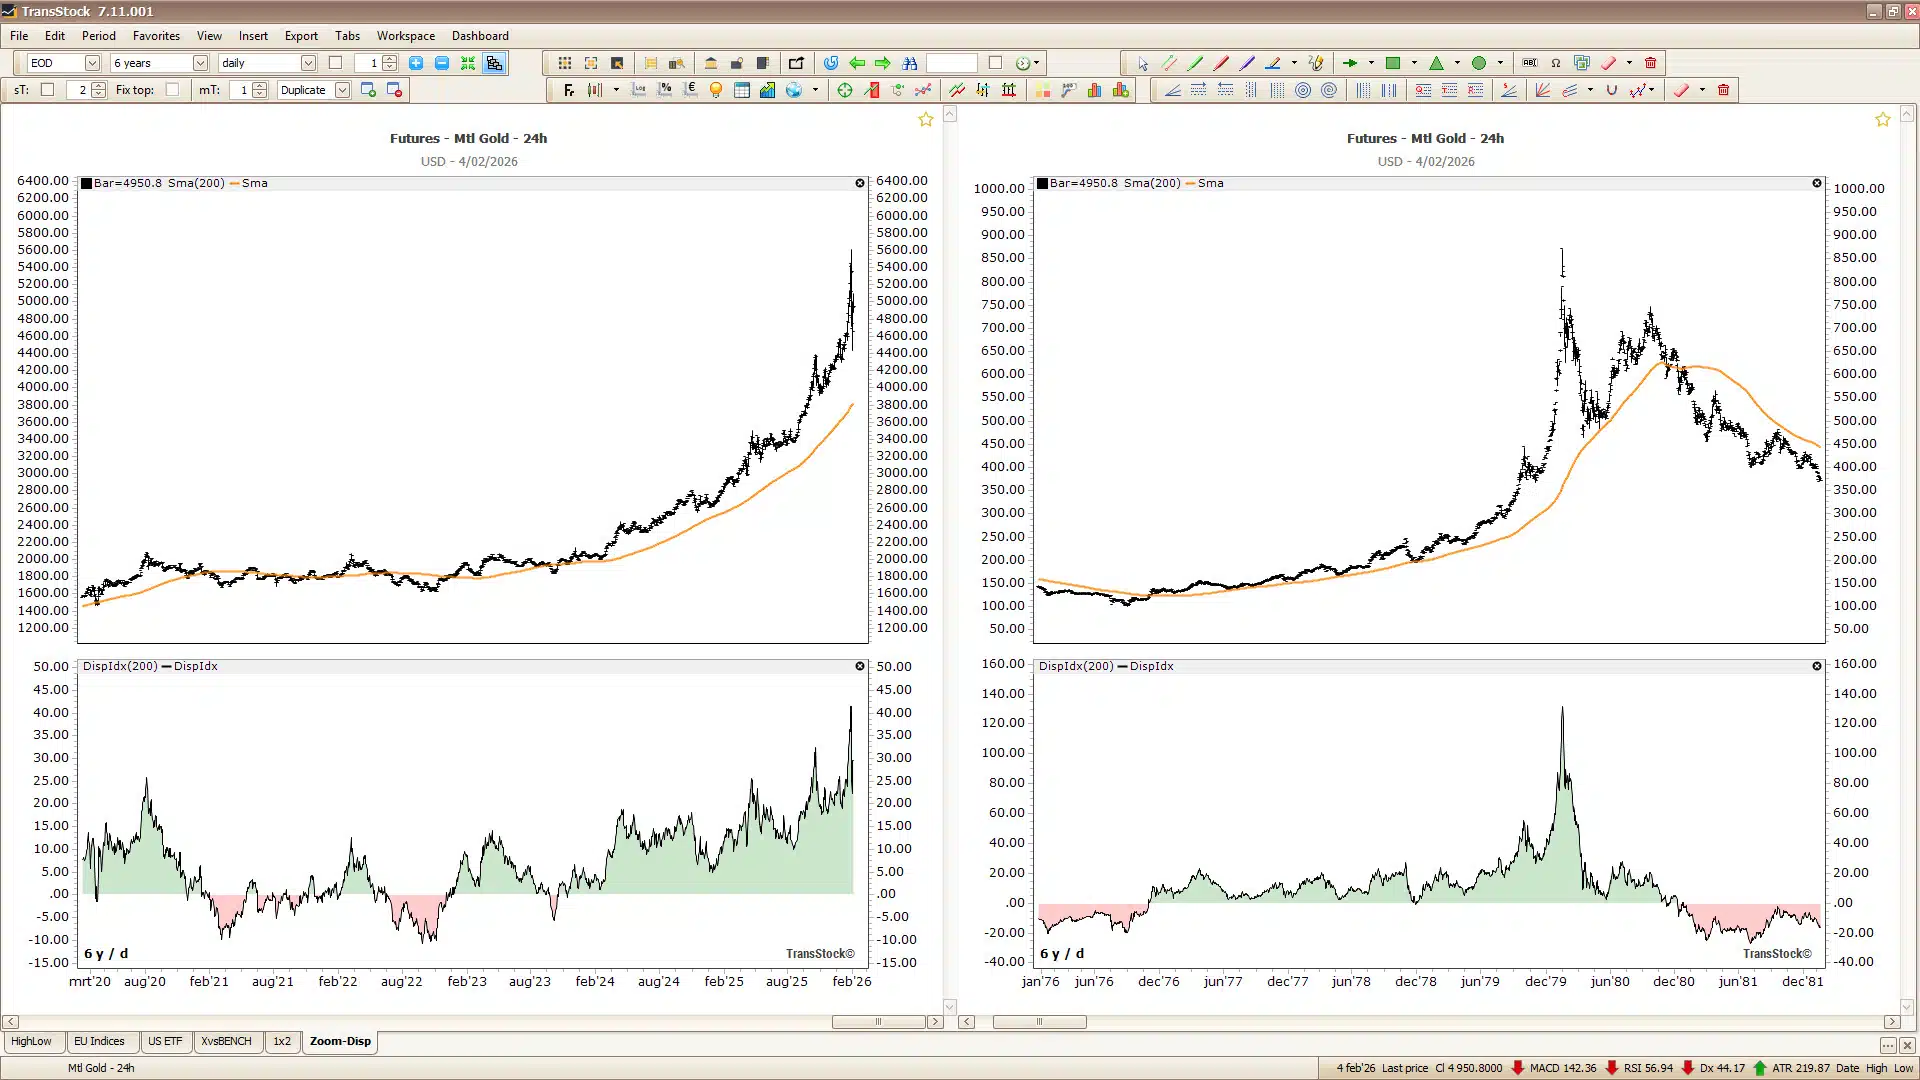Screen dimensions: 1920x1080
Task: Toggle the percentage scale display
Action: point(666,89)
